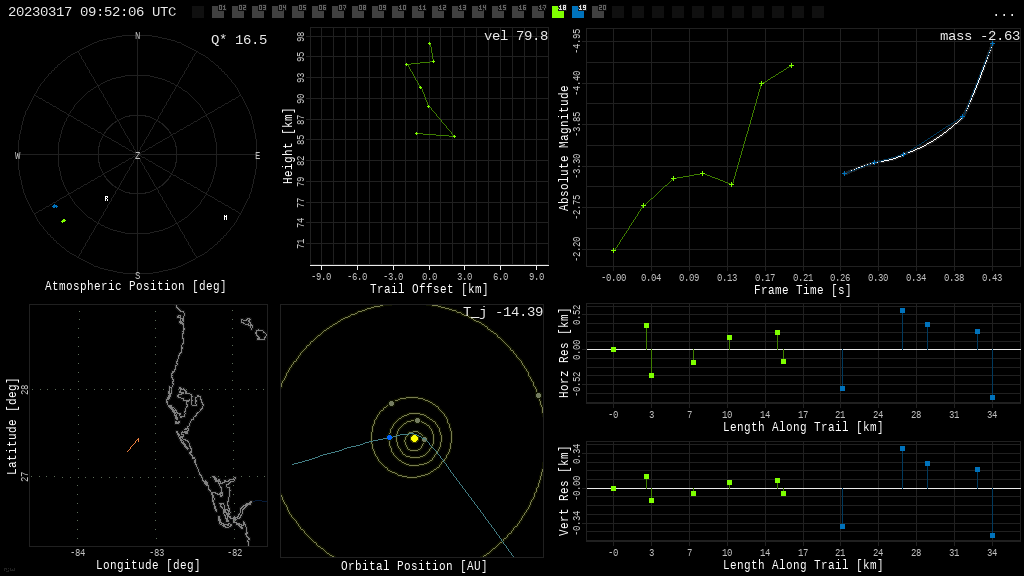The image size is (1024, 576).
Task: Click the blue highlighted station 19 indicator
Action: pyautogui.click(x=579, y=11)
